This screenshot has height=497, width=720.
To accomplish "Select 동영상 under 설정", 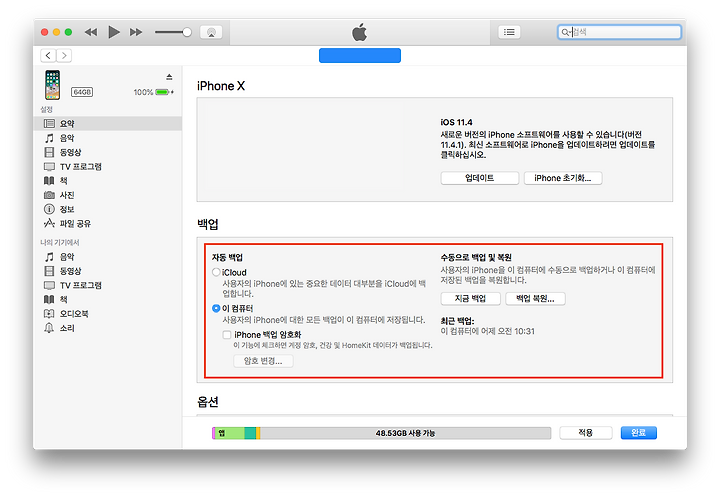I will 108,152.
